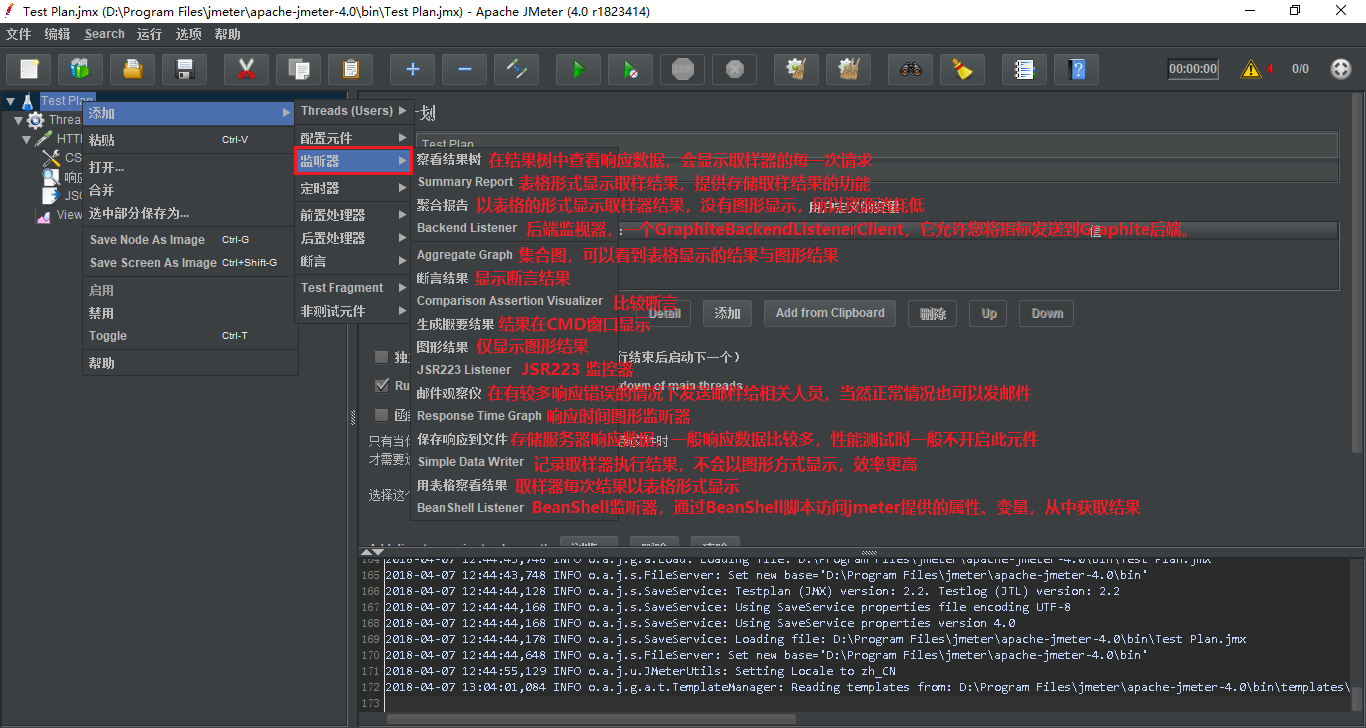Screen dimensions: 1366x728
Task: Expand the Threads (Users) submenu
Action: [x=354, y=111]
